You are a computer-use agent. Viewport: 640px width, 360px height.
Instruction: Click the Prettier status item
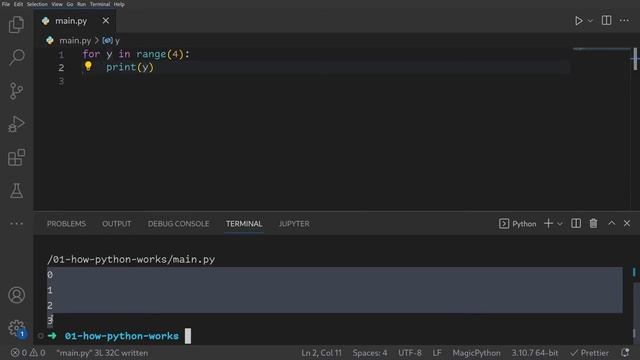tap(589, 353)
